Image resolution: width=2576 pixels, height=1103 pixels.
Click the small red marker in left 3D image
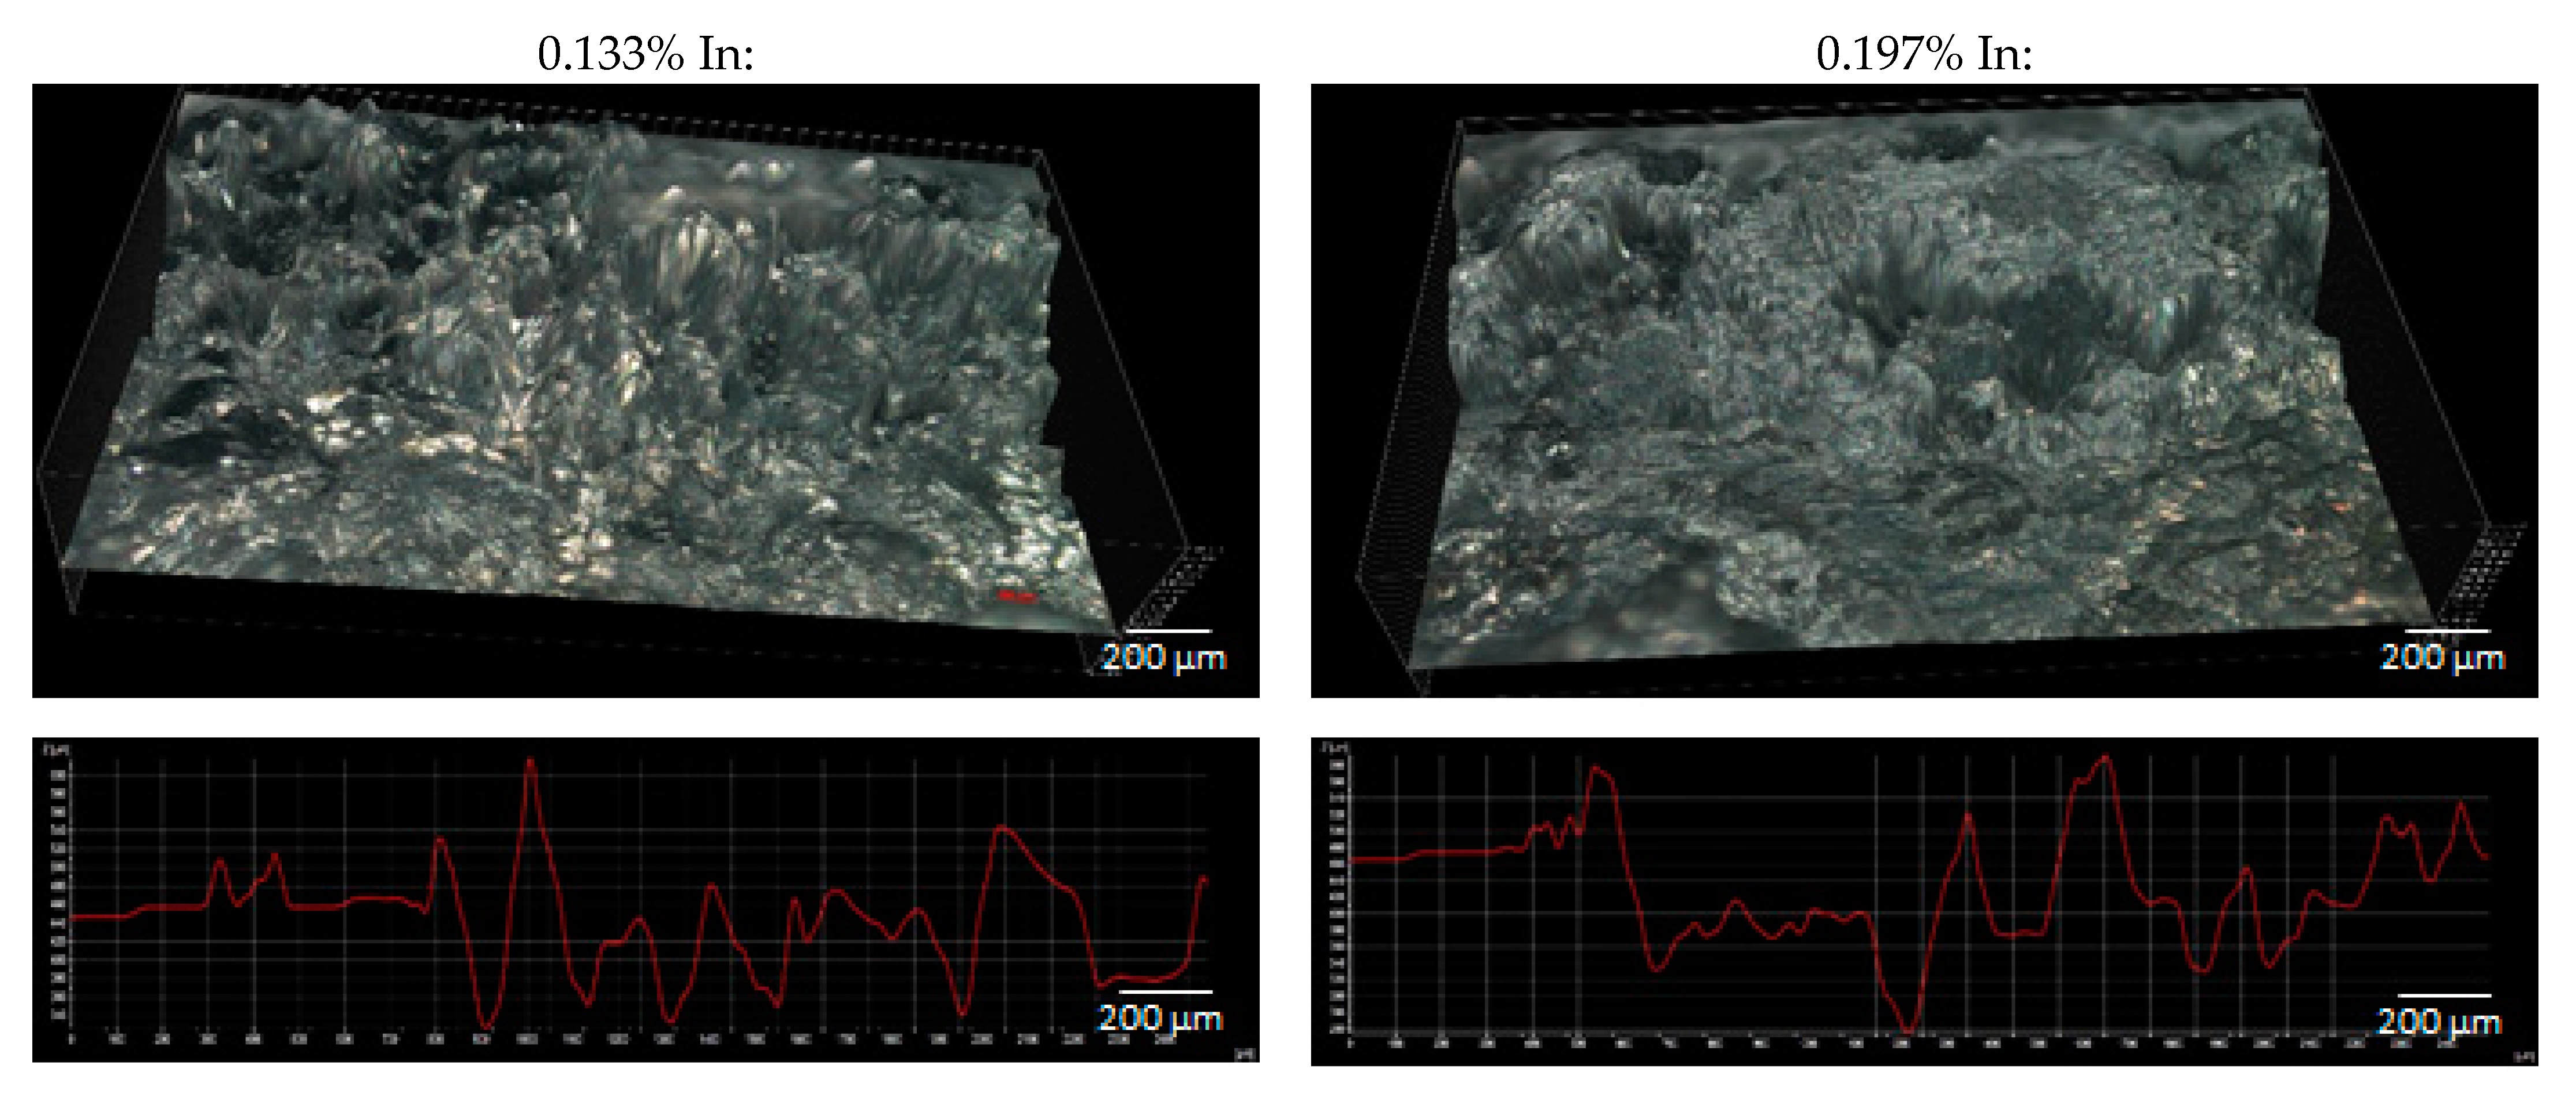click(x=1016, y=597)
